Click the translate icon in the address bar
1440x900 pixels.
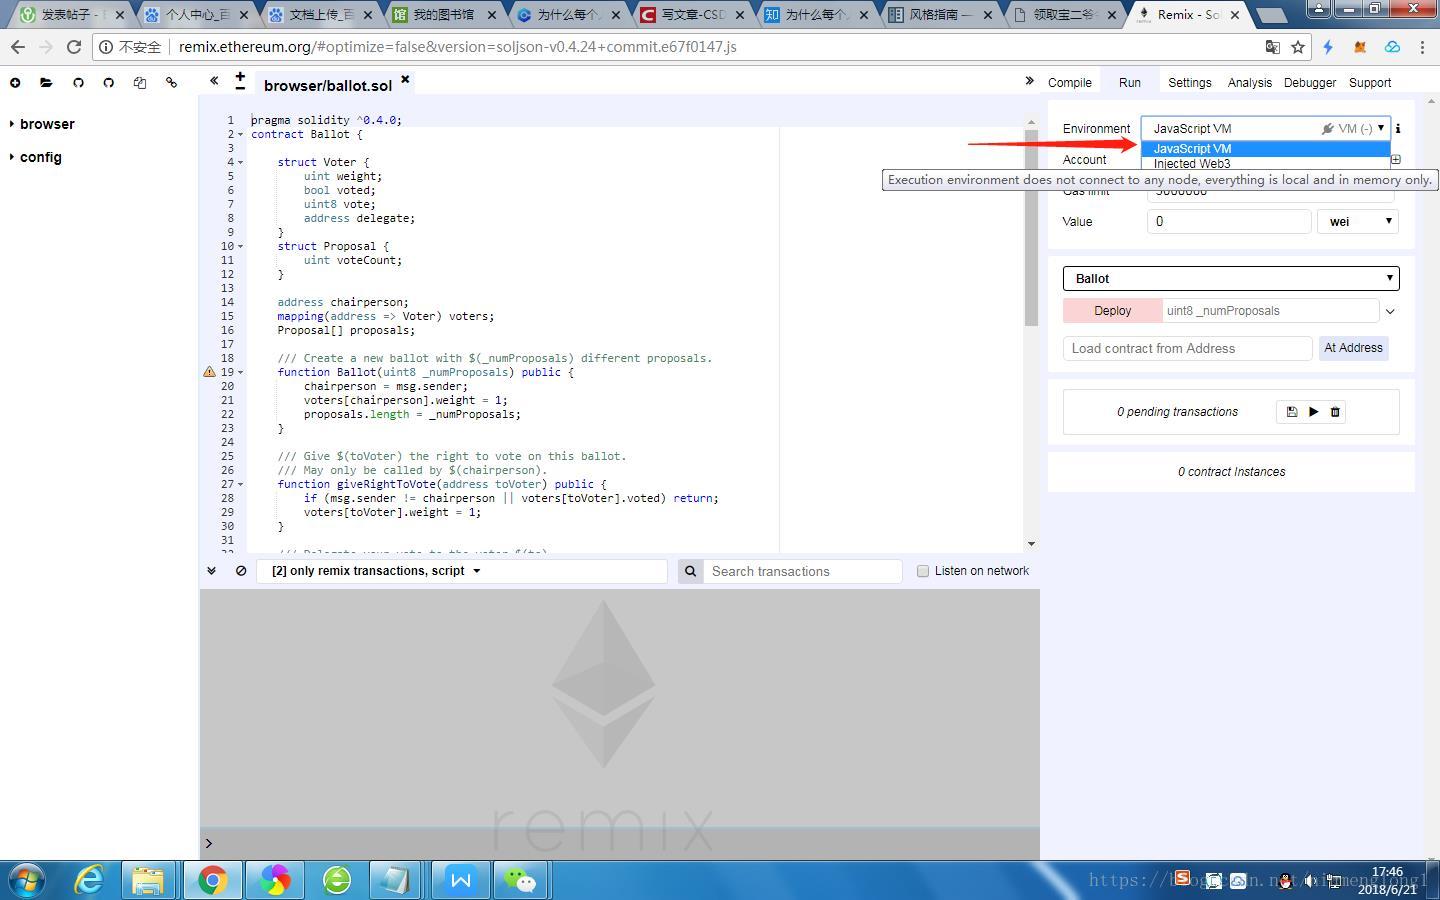1272,47
